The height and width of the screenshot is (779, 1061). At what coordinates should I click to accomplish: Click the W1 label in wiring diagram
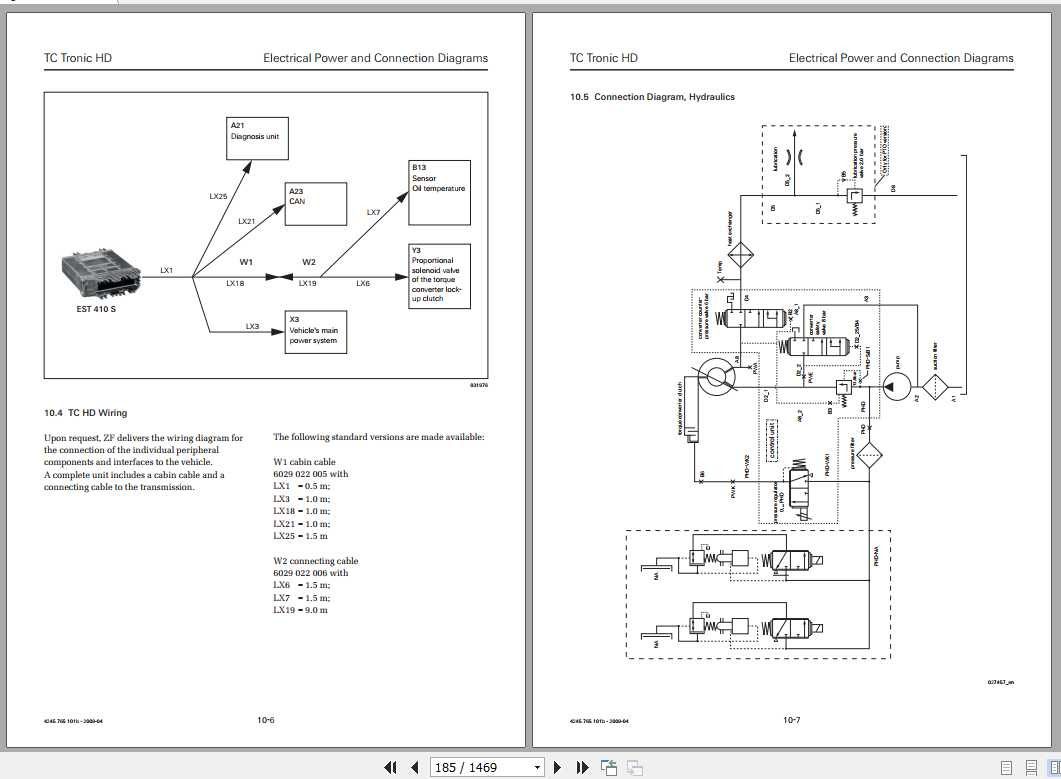tap(246, 262)
